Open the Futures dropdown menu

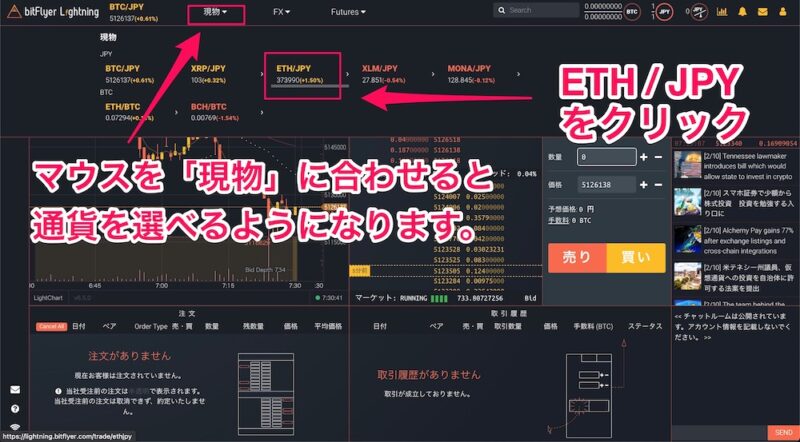click(x=348, y=12)
